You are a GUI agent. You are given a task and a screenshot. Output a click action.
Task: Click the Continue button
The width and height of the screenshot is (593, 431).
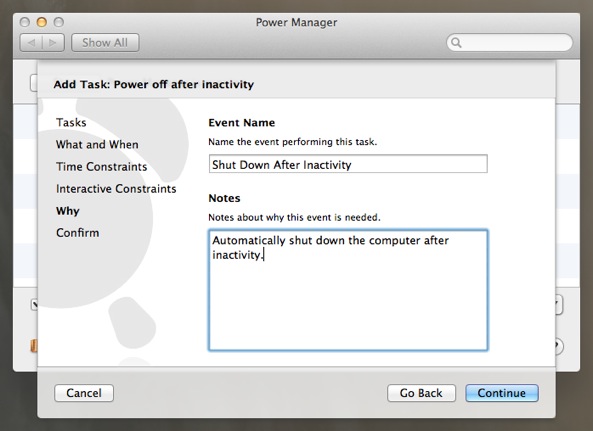coord(501,393)
